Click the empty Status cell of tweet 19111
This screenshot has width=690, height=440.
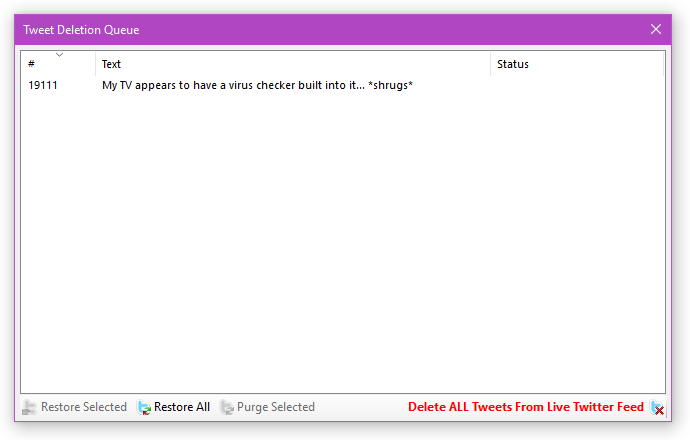pos(575,86)
